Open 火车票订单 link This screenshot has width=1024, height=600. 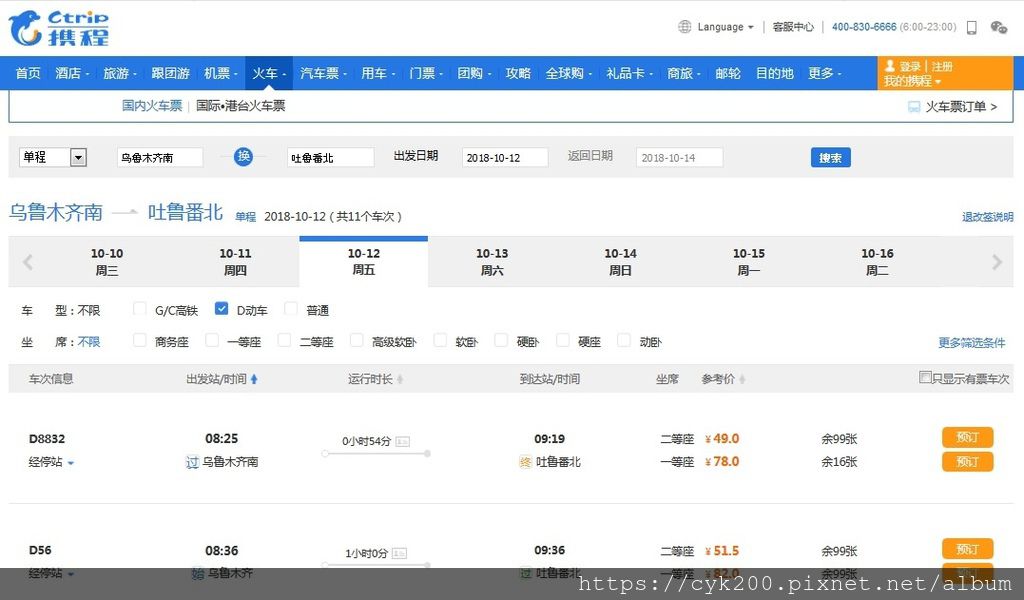pyautogui.click(x=961, y=106)
